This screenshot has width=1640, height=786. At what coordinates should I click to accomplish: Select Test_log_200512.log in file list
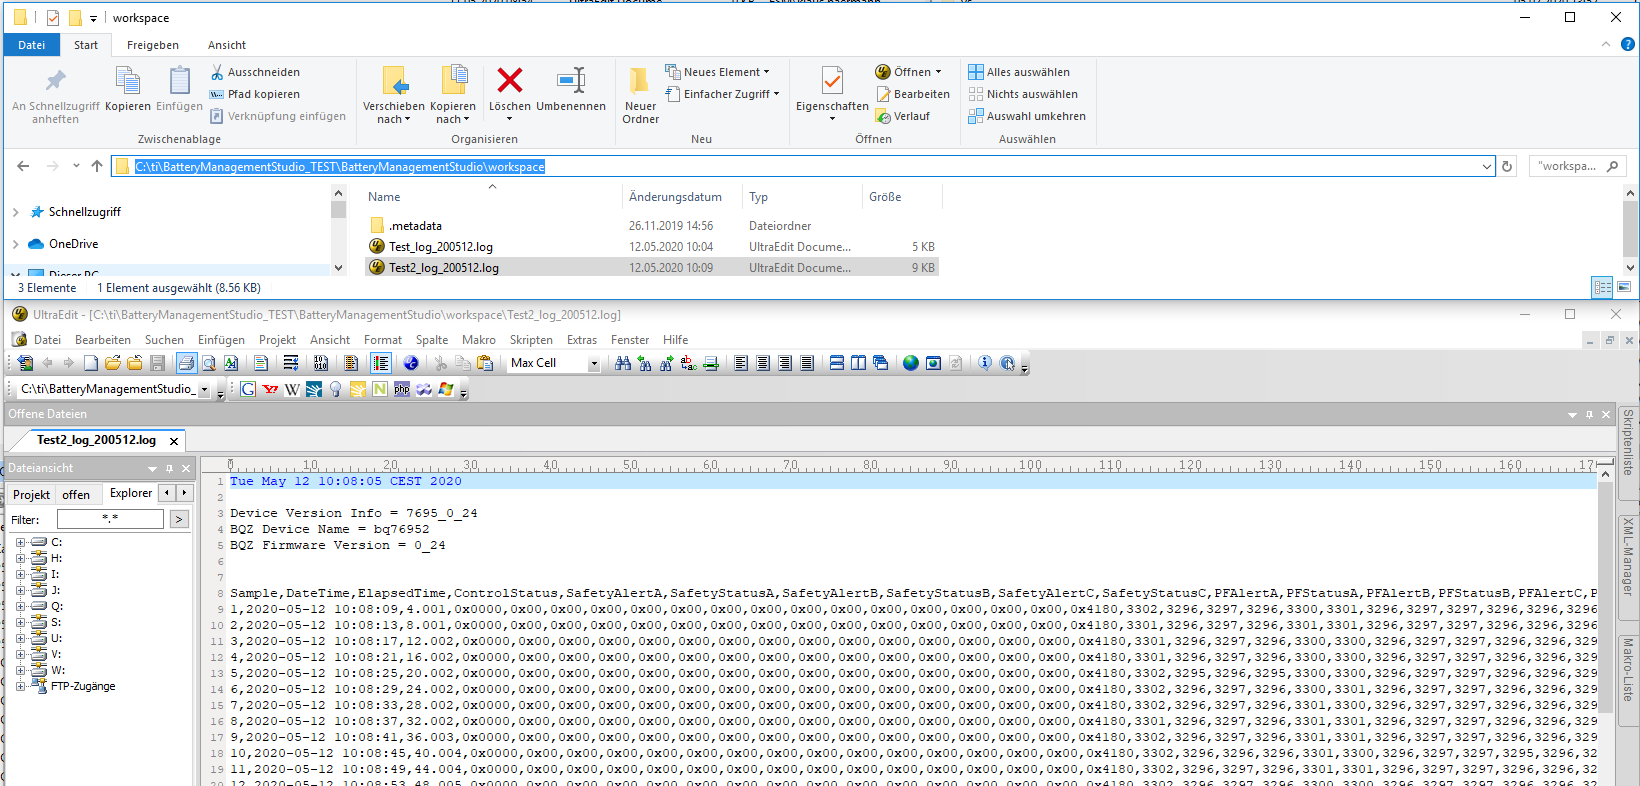441,247
